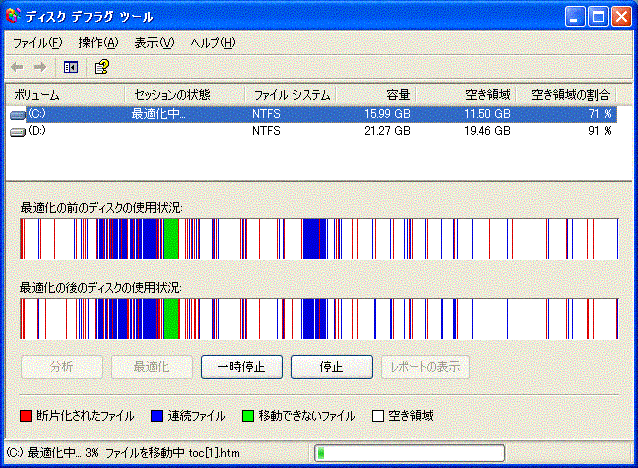Click the 15.99 GB capacity cell
Screen dimensions: 638x468
coord(387,114)
